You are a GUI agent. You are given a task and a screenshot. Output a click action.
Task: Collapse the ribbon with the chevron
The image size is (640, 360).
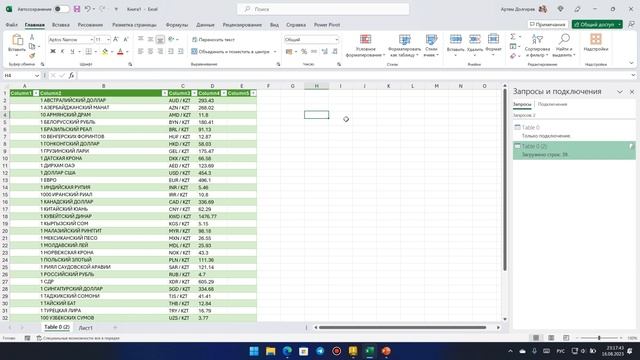pos(631,63)
